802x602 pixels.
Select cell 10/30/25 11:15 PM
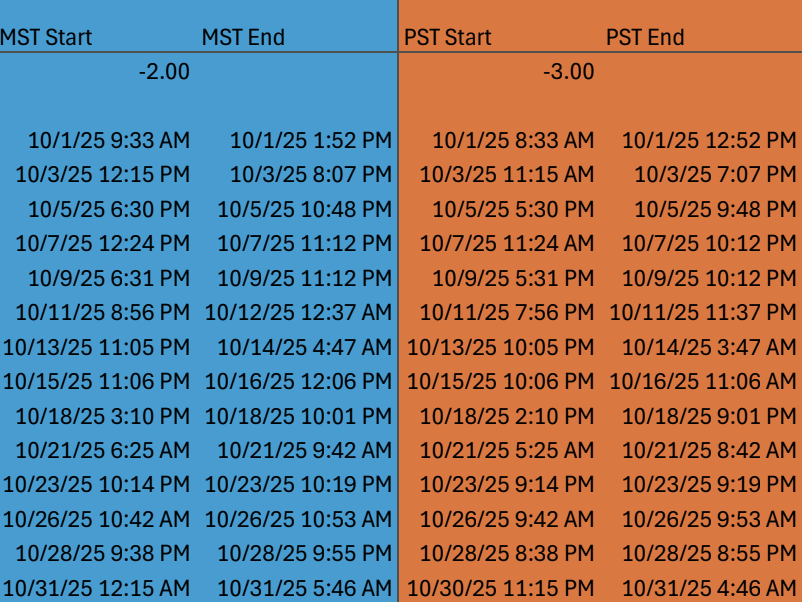500,588
